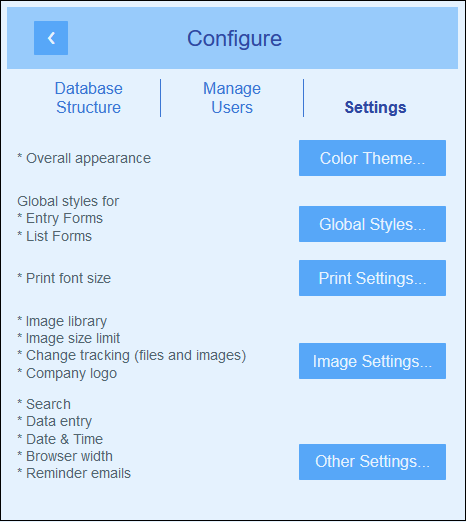The width and height of the screenshot is (466, 522).
Task: Open Print Settings dialog
Action: pyautogui.click(x=372, y=278)
